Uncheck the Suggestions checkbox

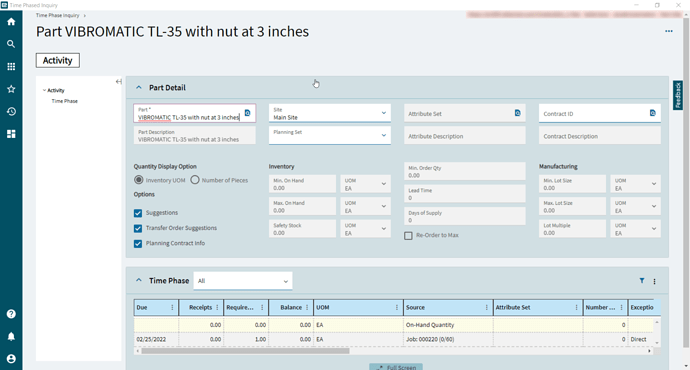coord(138,213)
